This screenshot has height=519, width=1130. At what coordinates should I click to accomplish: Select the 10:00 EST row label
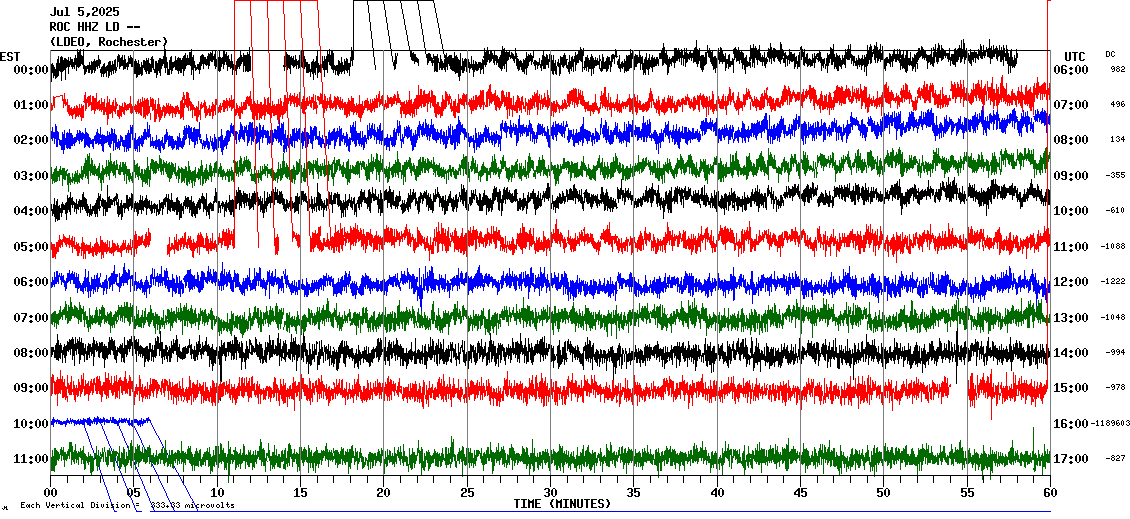point(31,424)
